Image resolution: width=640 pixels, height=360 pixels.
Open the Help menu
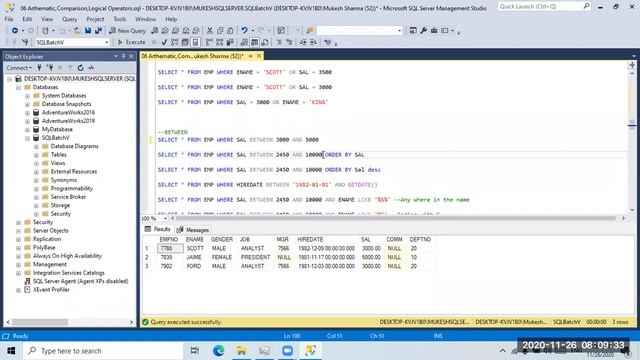pos(171,19)
